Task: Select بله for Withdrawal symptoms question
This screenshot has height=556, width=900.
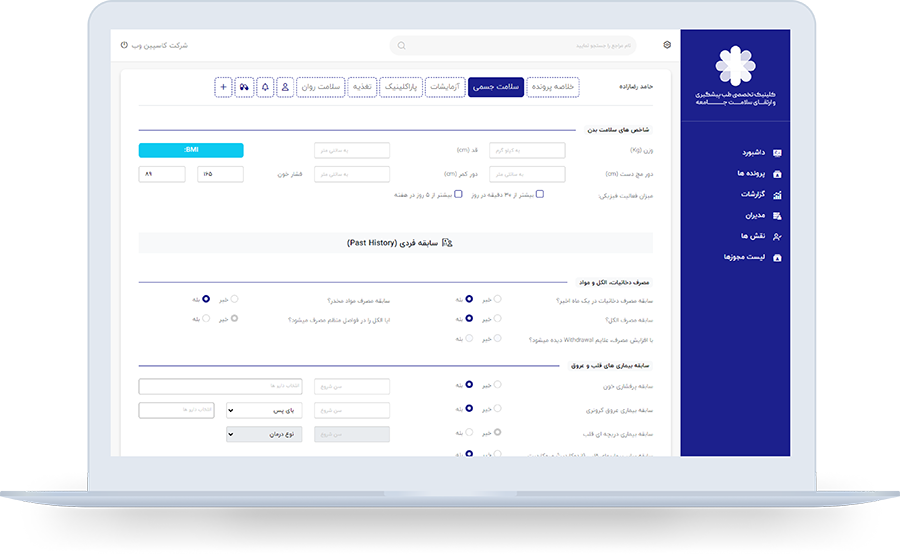Action: [469, 338]
